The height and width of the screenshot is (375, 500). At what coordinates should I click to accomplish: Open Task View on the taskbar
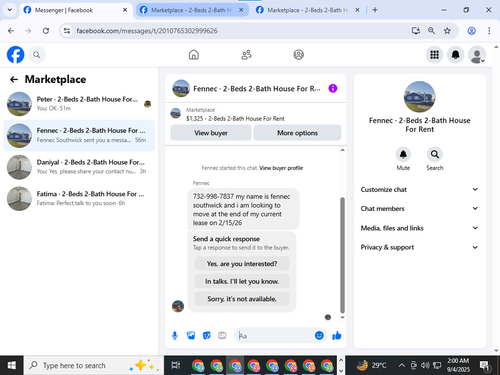click(175, 366)
